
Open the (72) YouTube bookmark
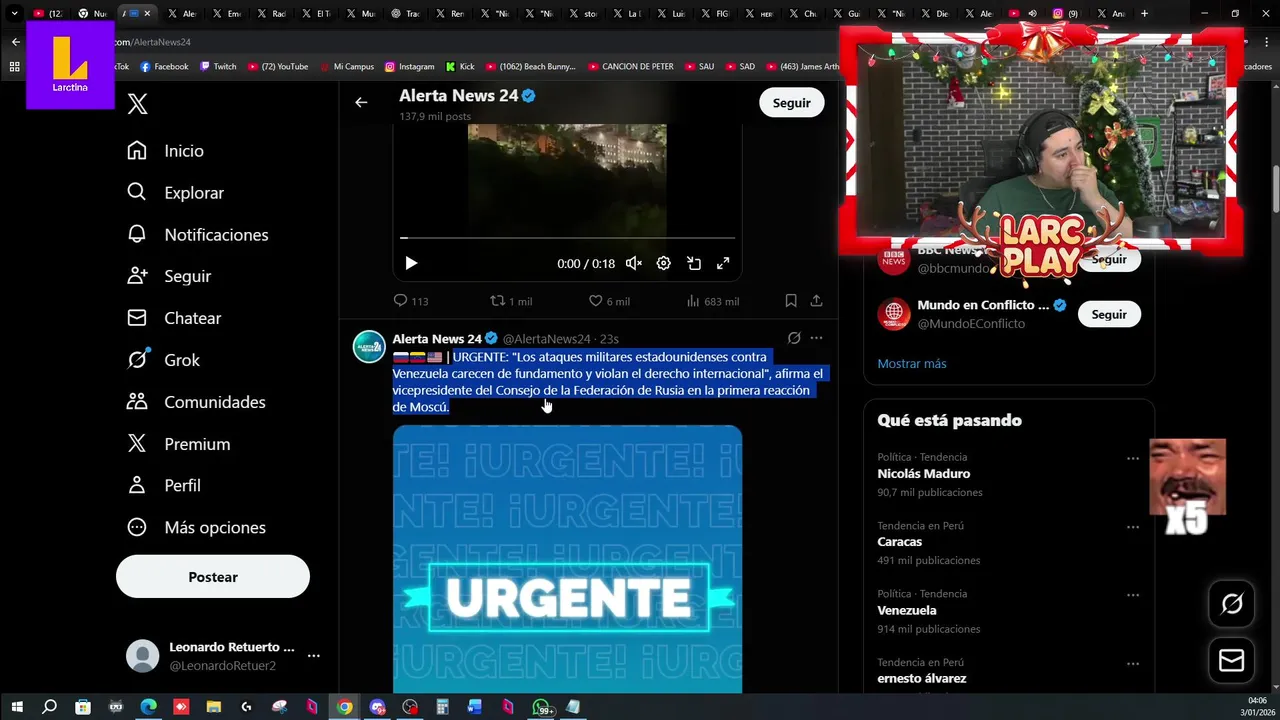click(278, 67)
